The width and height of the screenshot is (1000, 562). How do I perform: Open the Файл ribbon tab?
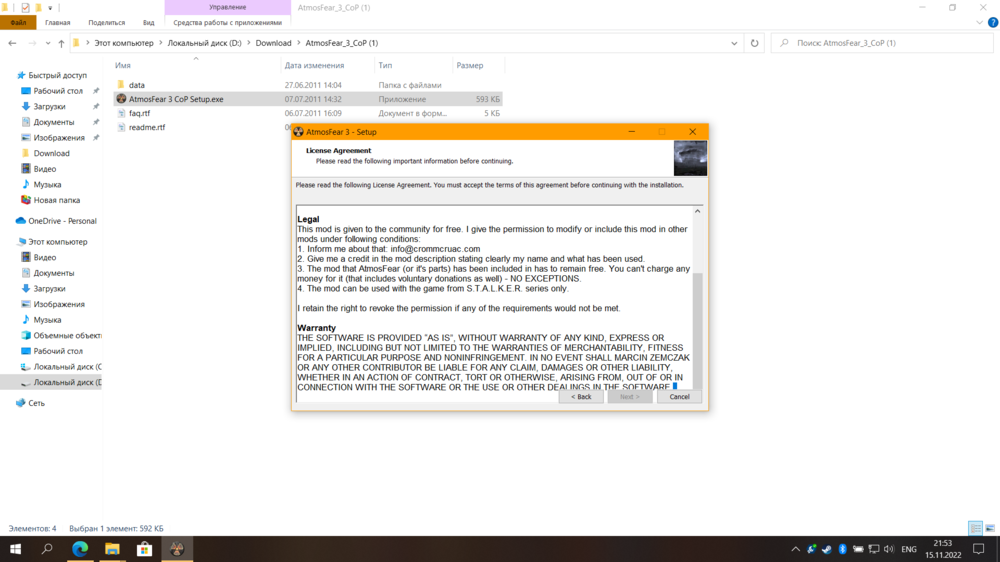18,22
